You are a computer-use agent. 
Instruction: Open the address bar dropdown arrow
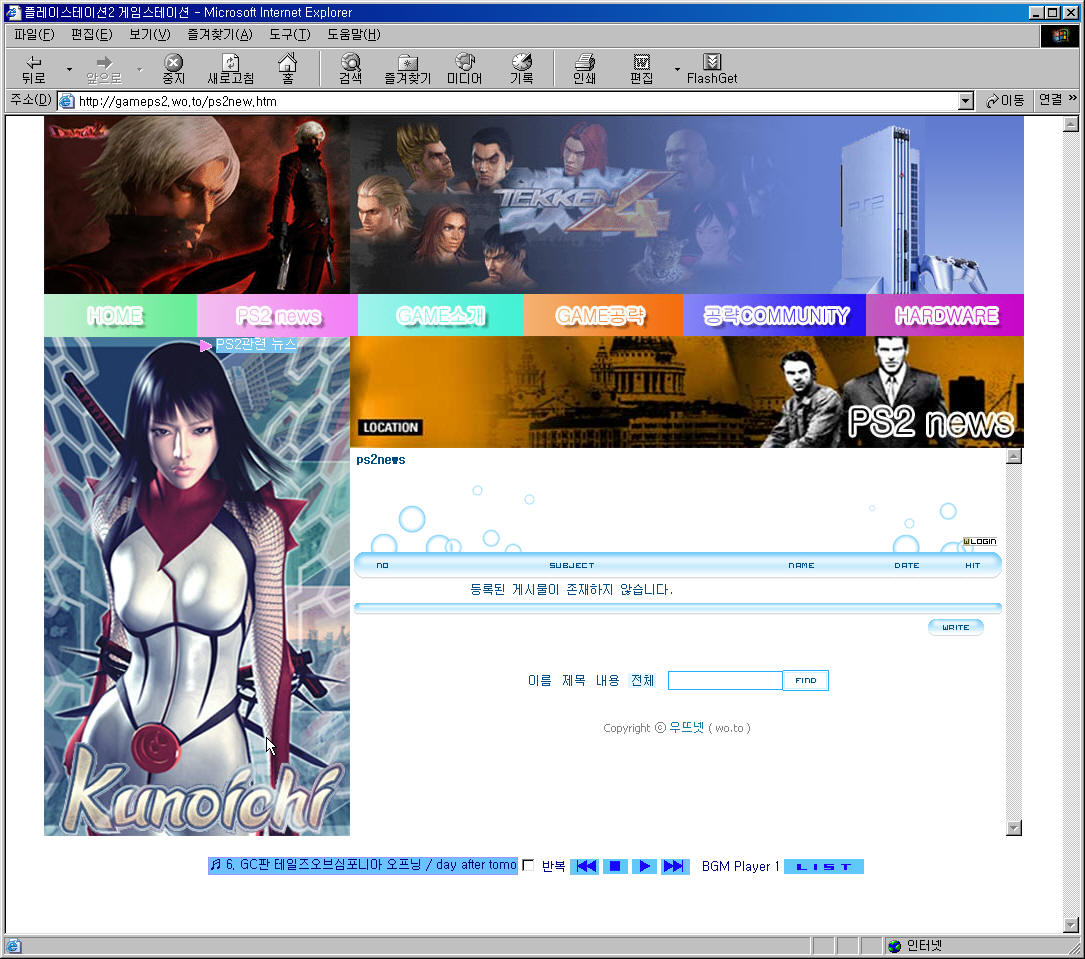(x=966, y=102)
